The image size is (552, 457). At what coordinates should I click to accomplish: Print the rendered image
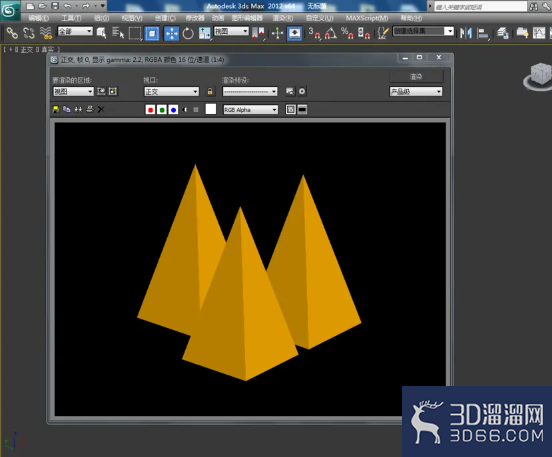pos(90,109)
